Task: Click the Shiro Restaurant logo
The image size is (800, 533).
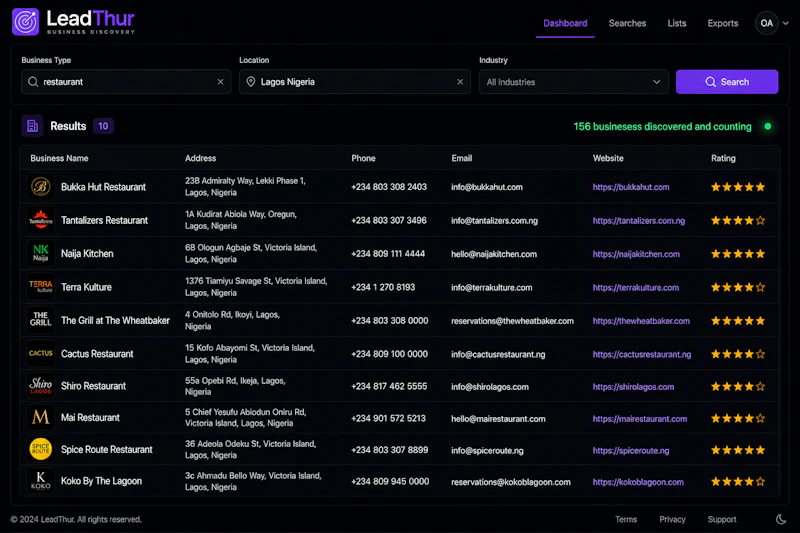Action: [41, 386]
